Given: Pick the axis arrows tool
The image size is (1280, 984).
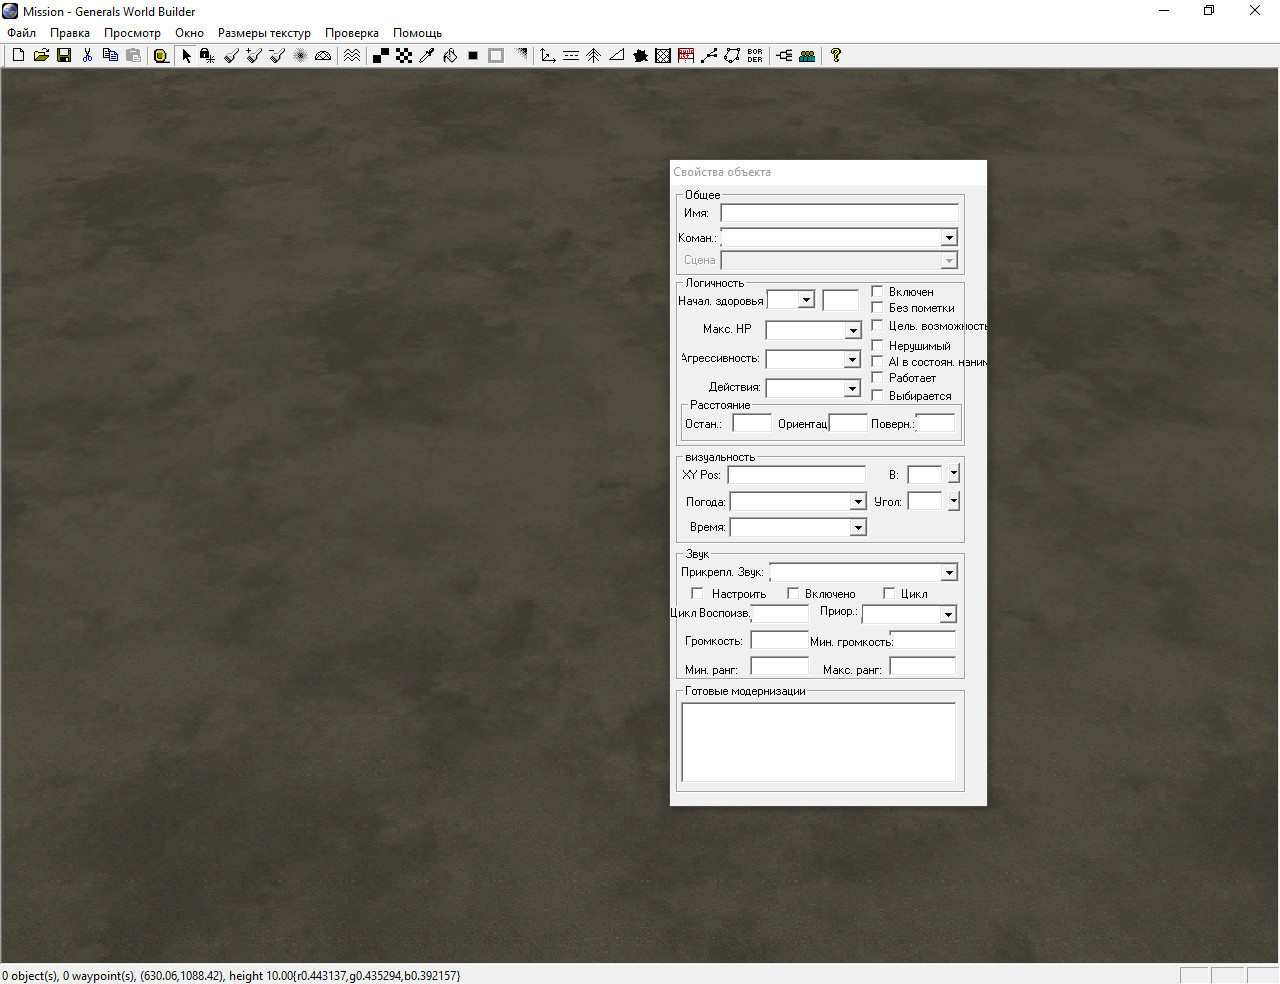Looking at the screenshot, I should pyautogui.click(x=548, y=56).
